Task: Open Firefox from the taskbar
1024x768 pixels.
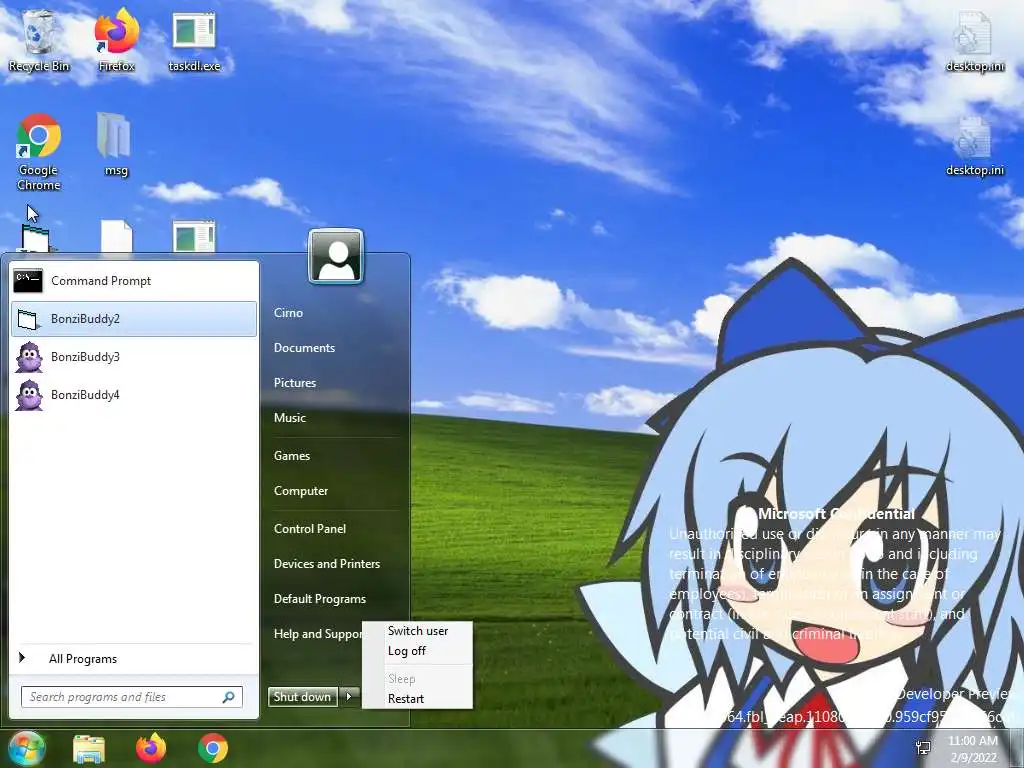Action: [151, 748]
